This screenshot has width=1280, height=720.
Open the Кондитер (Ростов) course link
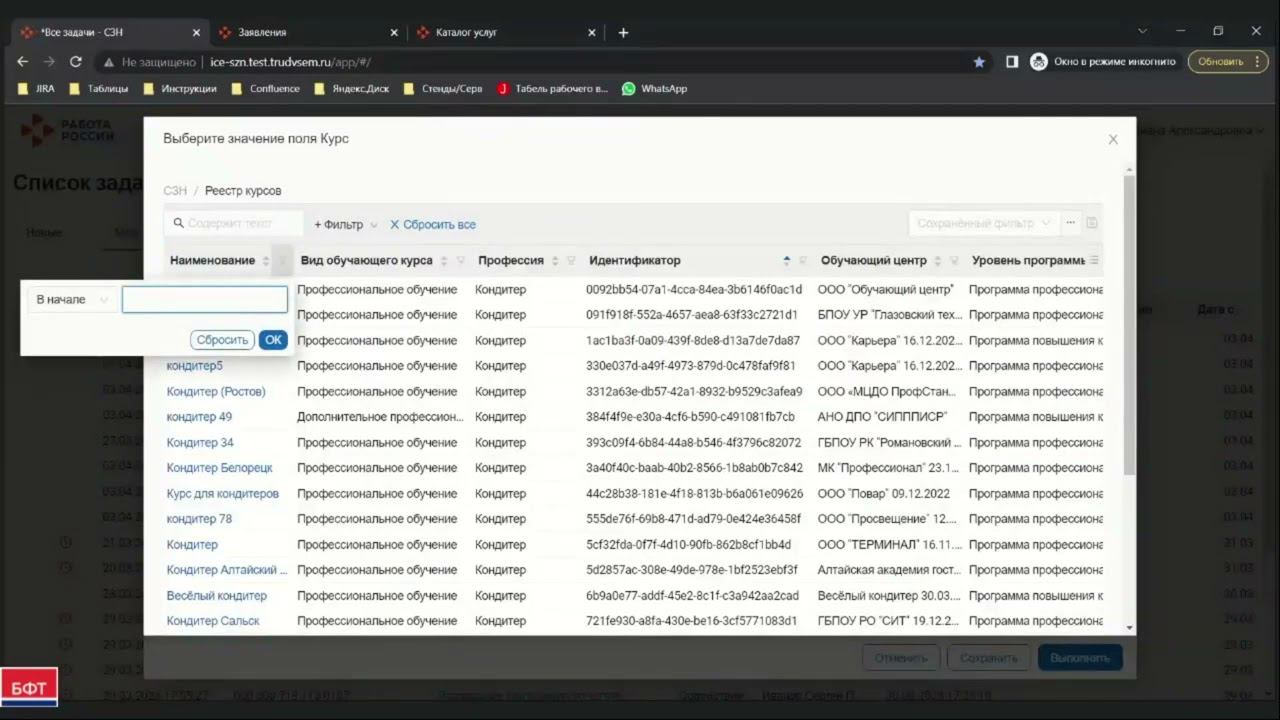(x=216, y=392)
